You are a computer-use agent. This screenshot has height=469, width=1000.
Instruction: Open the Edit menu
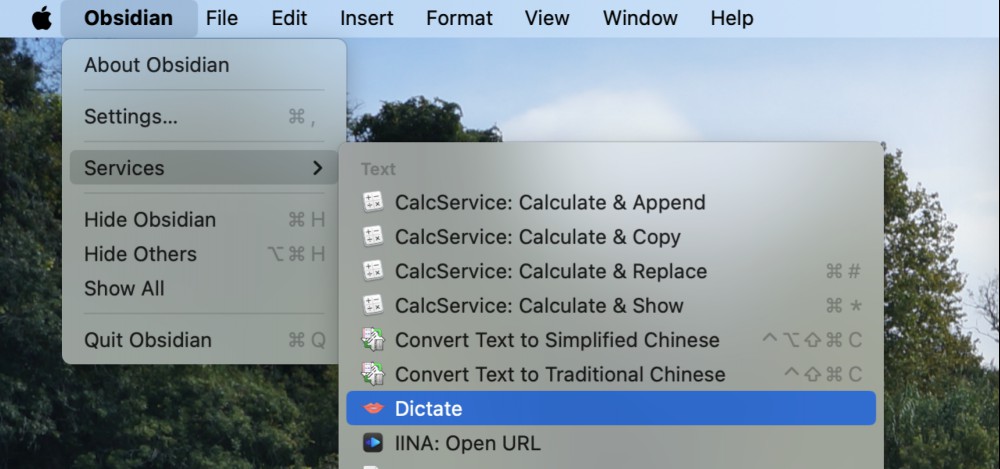[x=290, y=18]
